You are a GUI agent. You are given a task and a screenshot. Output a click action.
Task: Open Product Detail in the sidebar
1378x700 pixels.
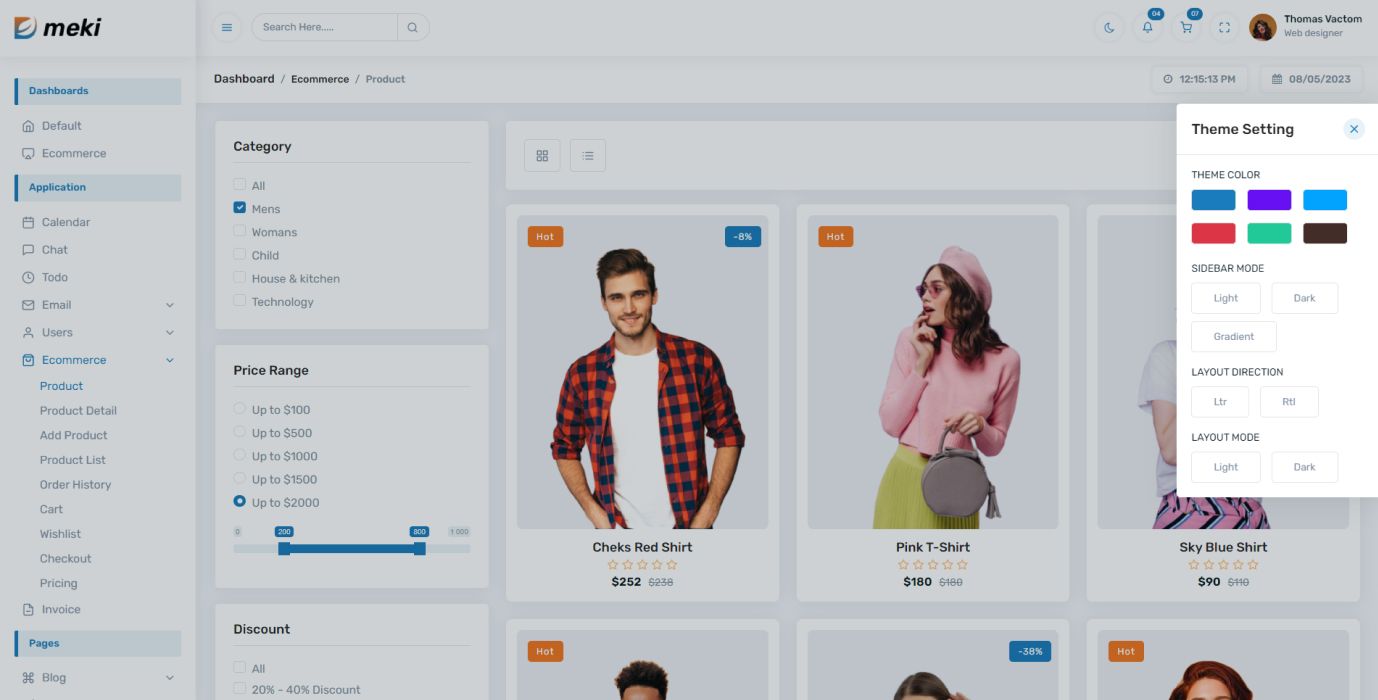coord(78,410)
